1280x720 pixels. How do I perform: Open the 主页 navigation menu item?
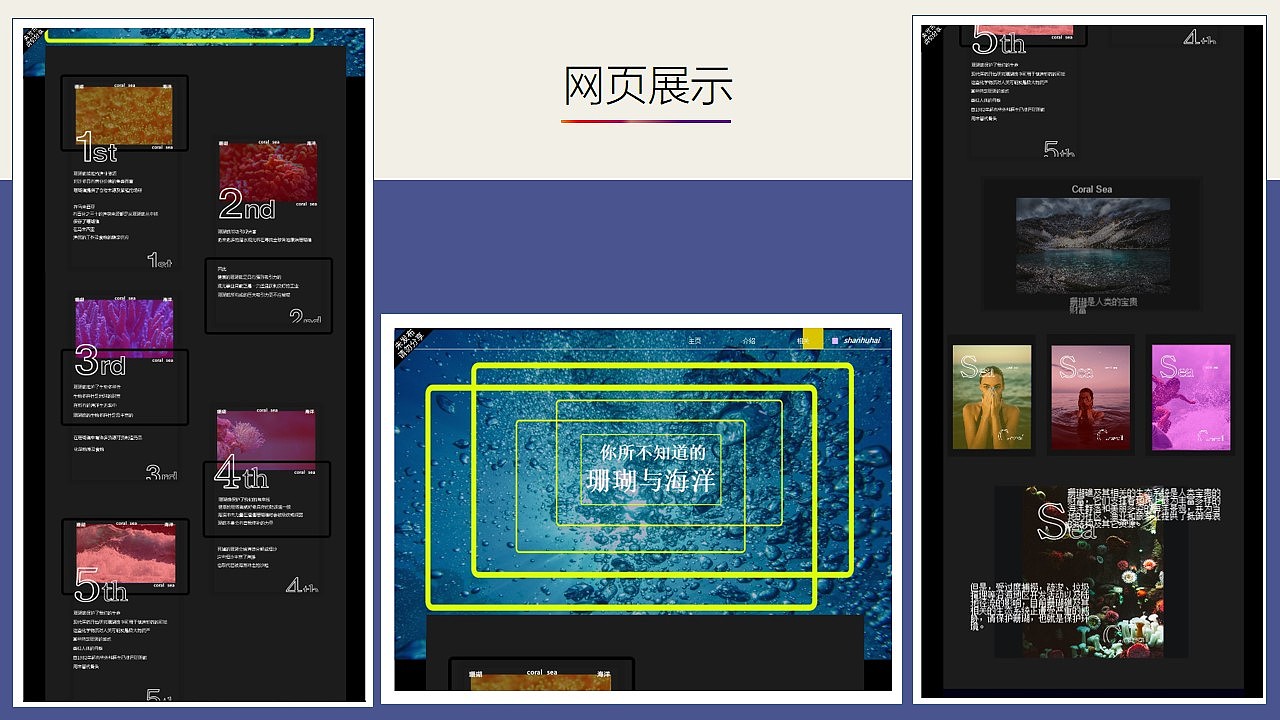[693, 340]
